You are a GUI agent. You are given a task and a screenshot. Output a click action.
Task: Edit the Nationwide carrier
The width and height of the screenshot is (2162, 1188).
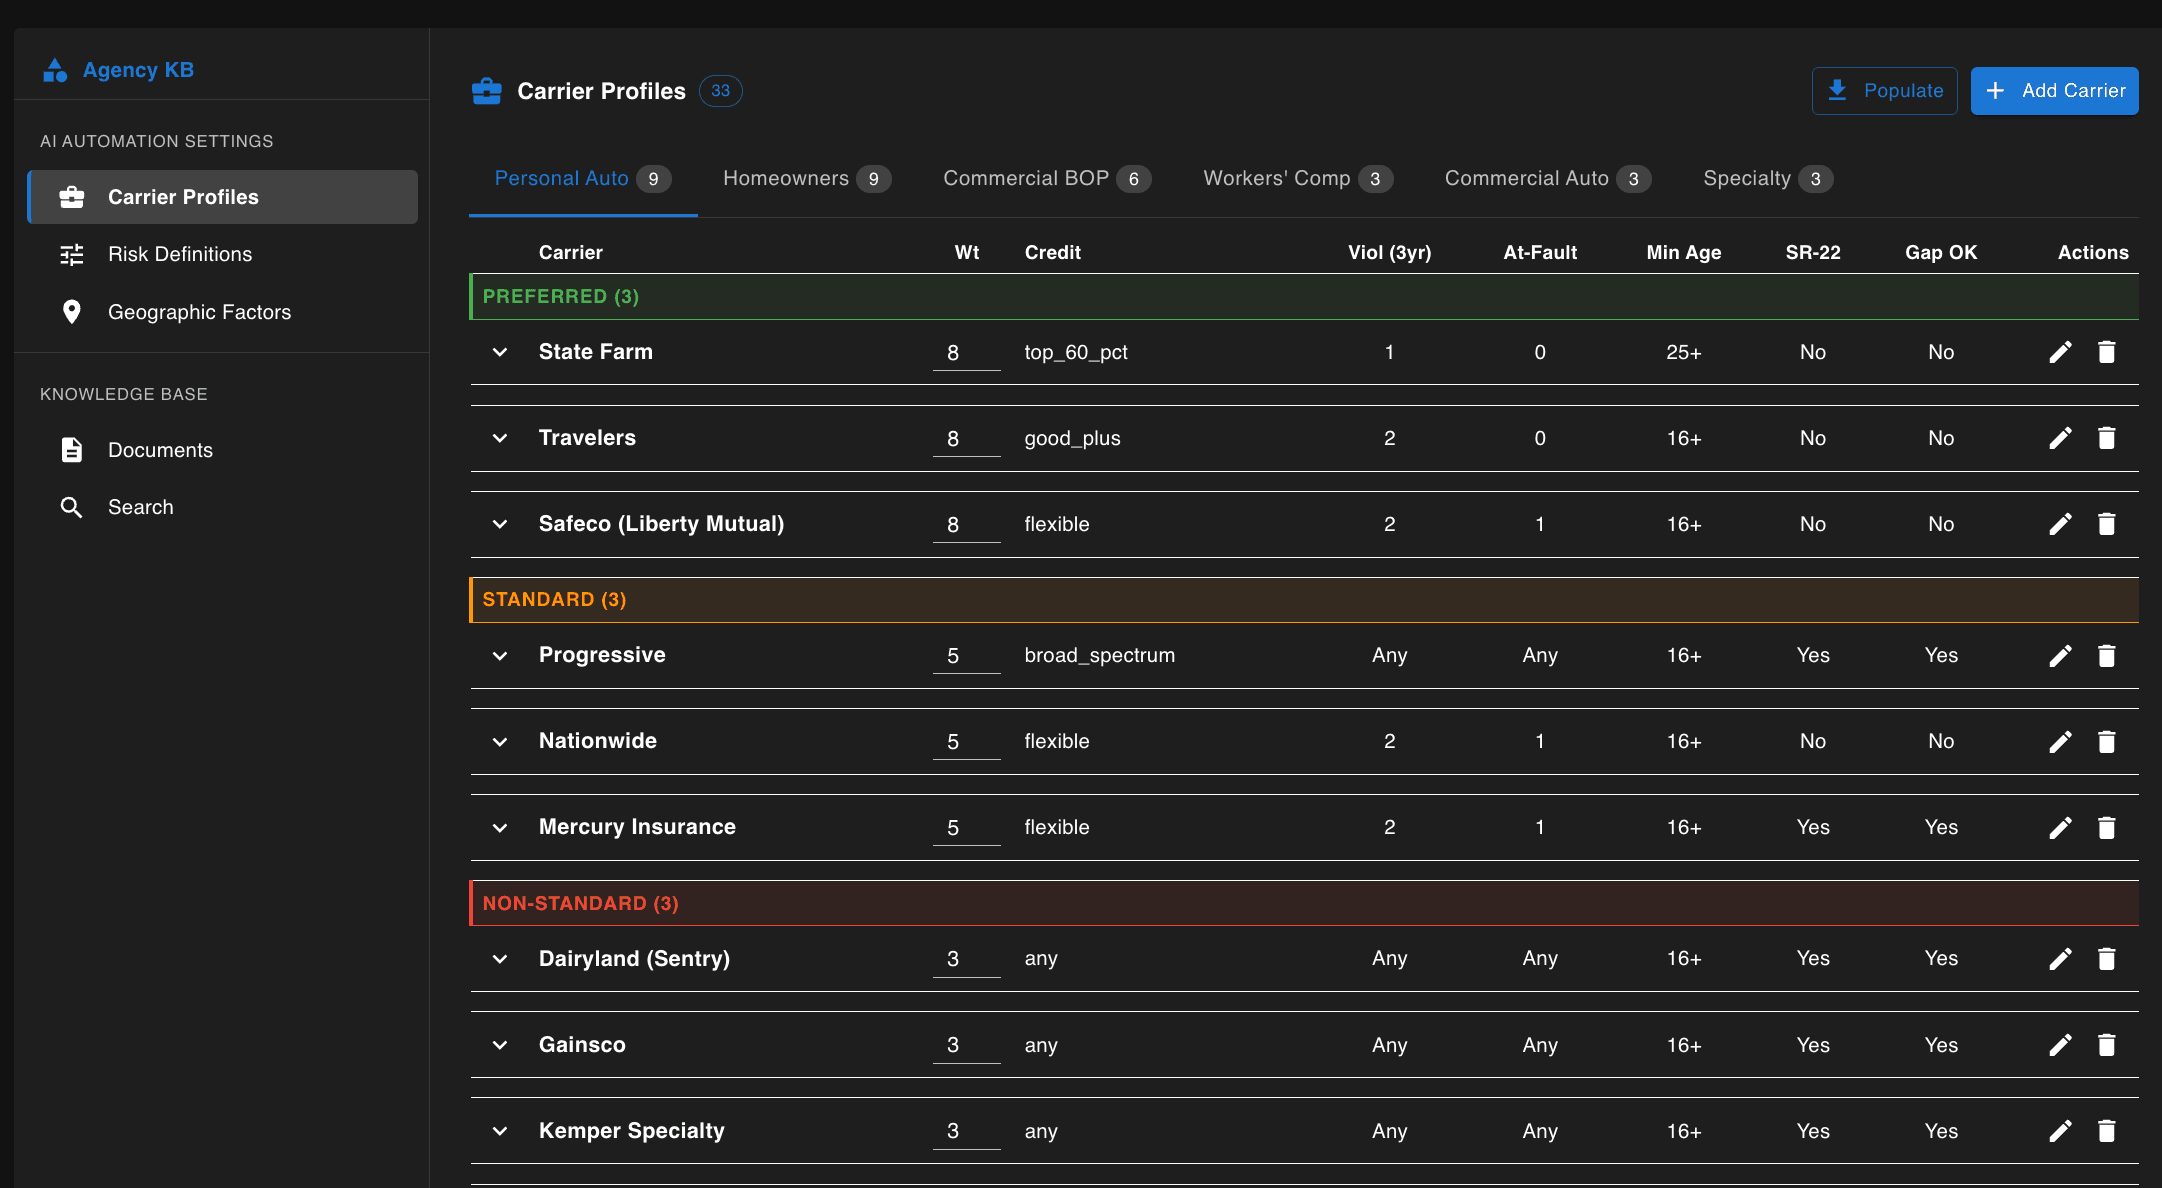pyautogui.click(x=2060, y=741)
